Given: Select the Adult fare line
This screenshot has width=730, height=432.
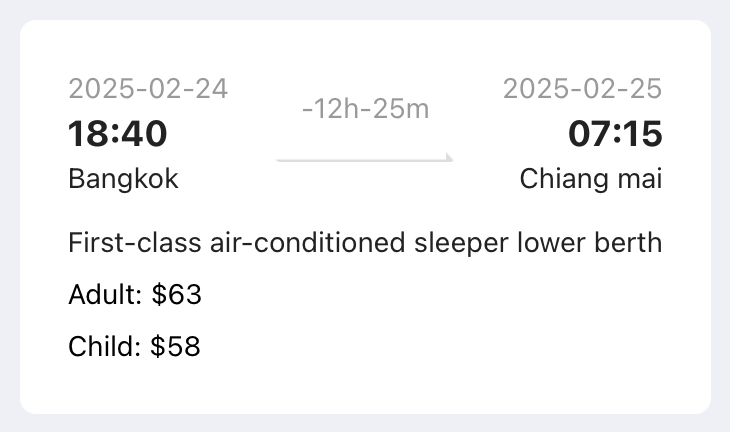Looking at the screenshot, I should click(135, 295).
